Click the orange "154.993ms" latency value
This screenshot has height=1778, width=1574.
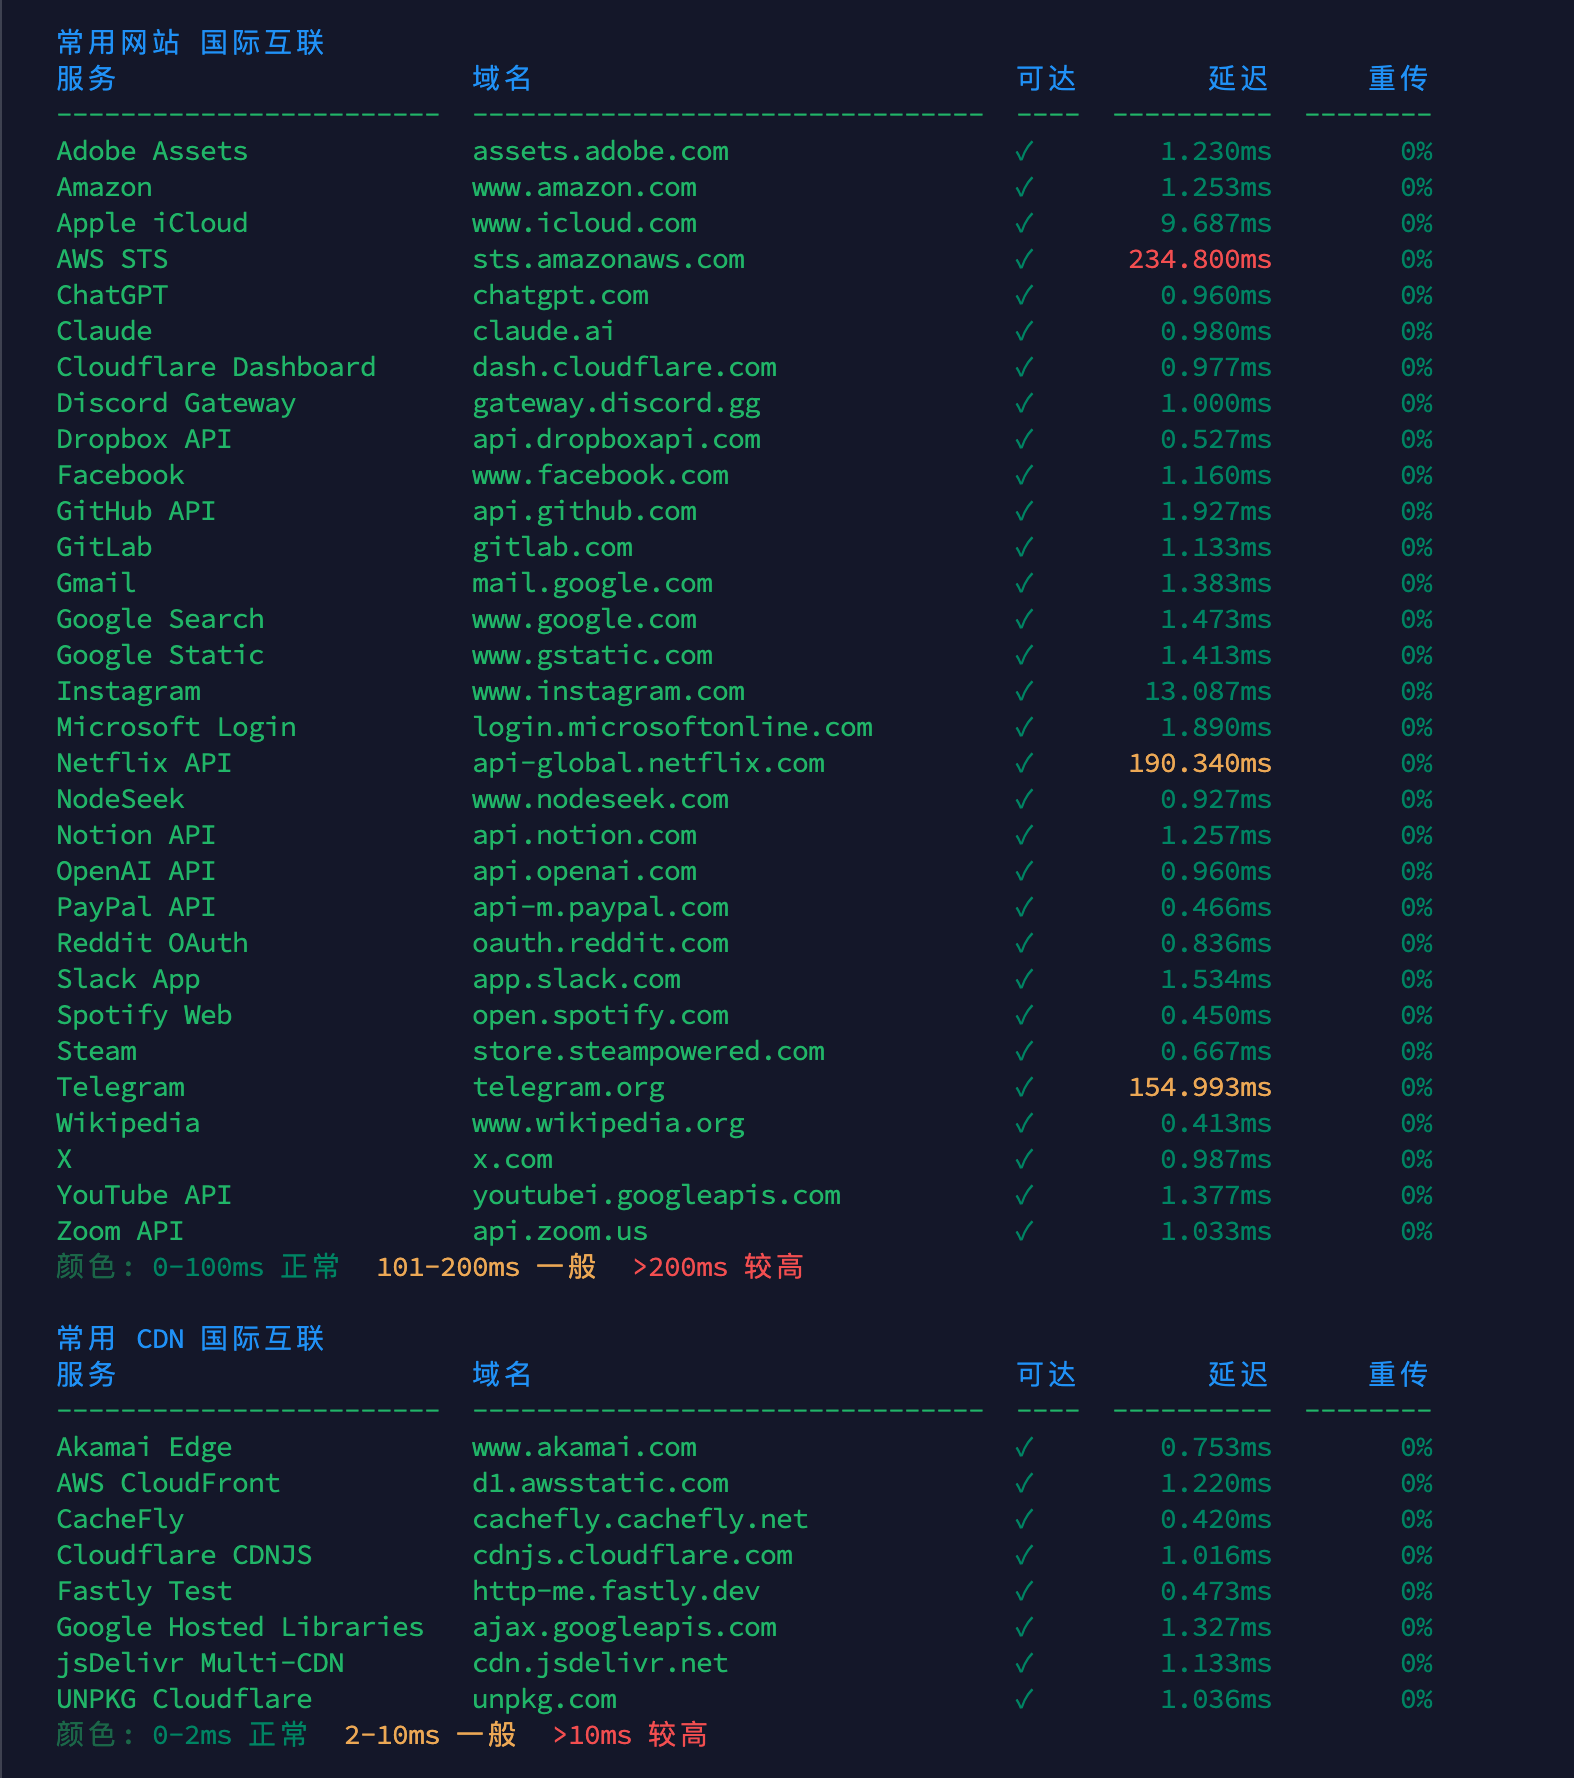pos(1200,1087)
